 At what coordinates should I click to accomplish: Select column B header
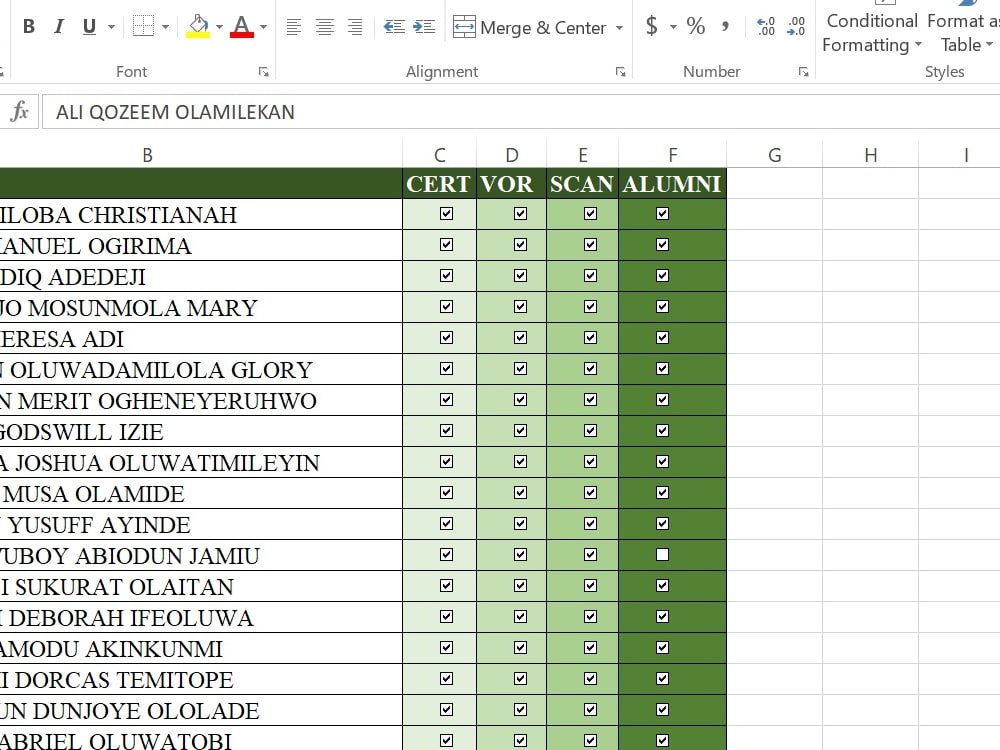147,155
